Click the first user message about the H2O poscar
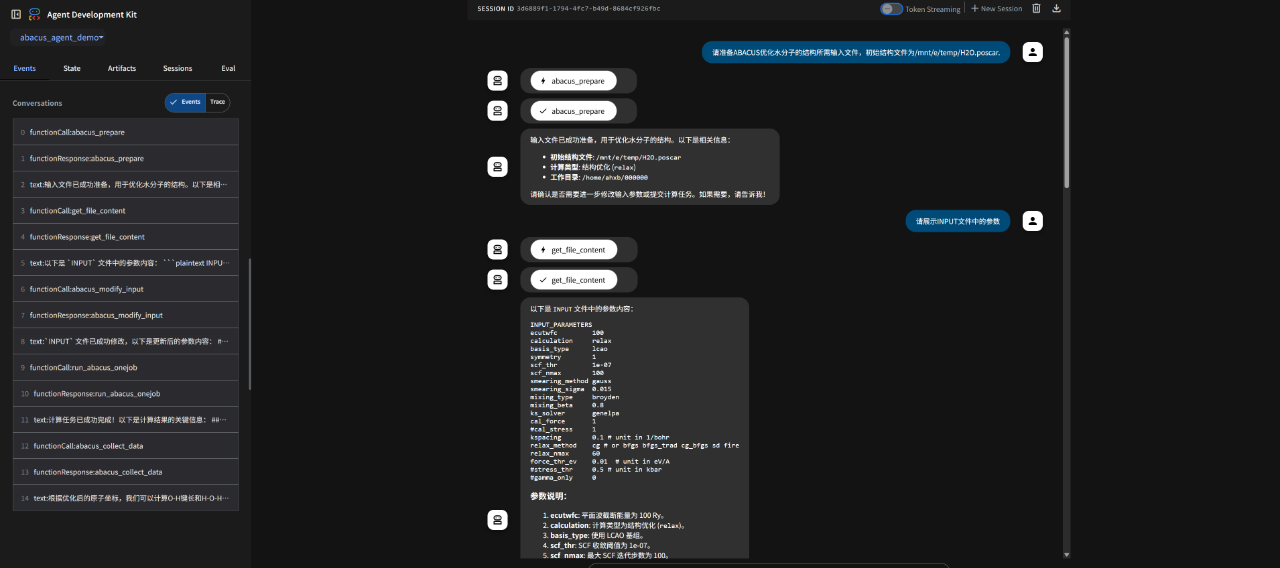Viewport: 1280px width, 568px height. 857,52
